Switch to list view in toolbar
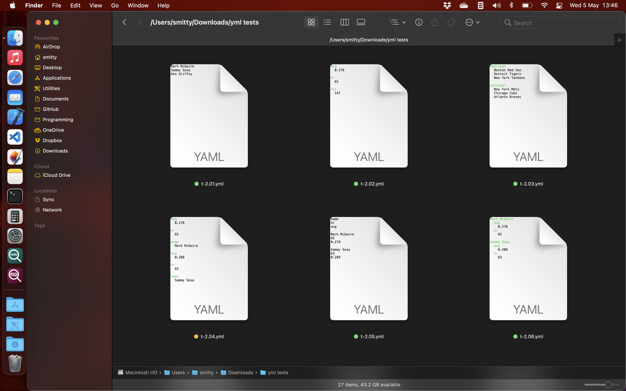This screenshot has width=626, height=391. tap(327, 22)
